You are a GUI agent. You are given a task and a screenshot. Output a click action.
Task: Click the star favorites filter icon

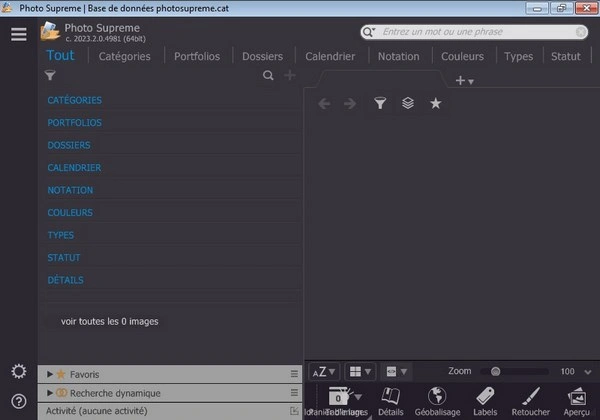(435, 103)
